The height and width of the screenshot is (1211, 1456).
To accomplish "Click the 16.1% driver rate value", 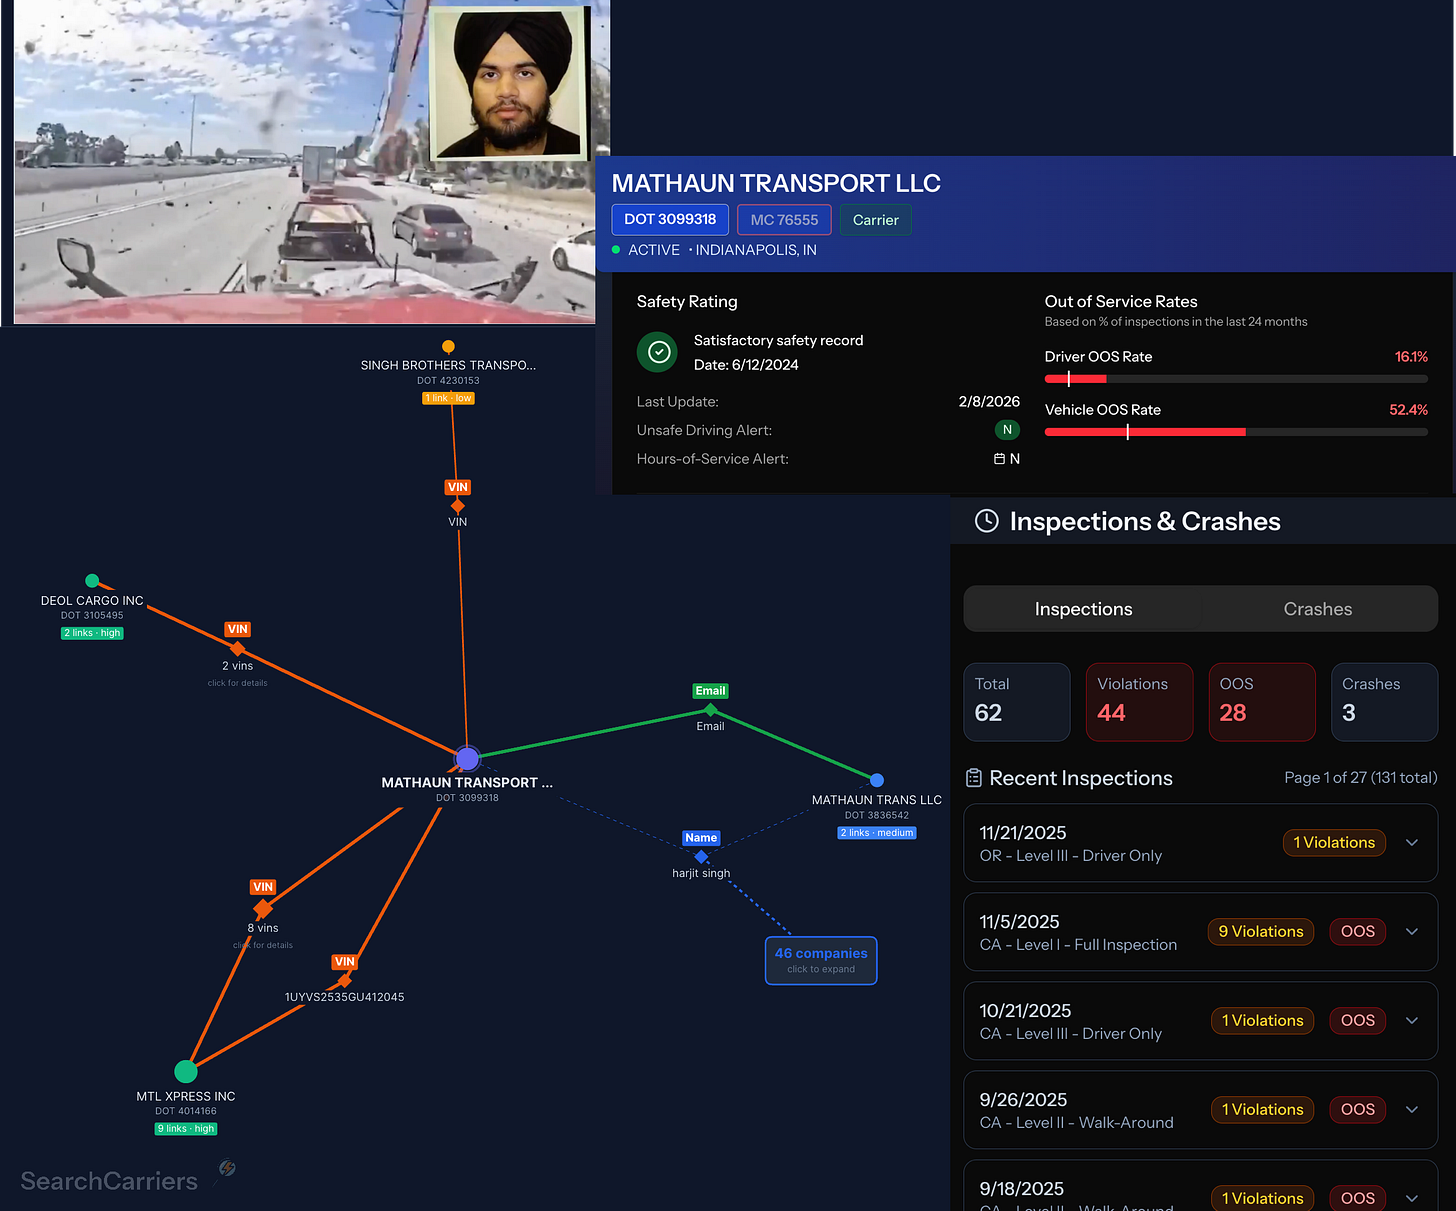I will 1411,356.
